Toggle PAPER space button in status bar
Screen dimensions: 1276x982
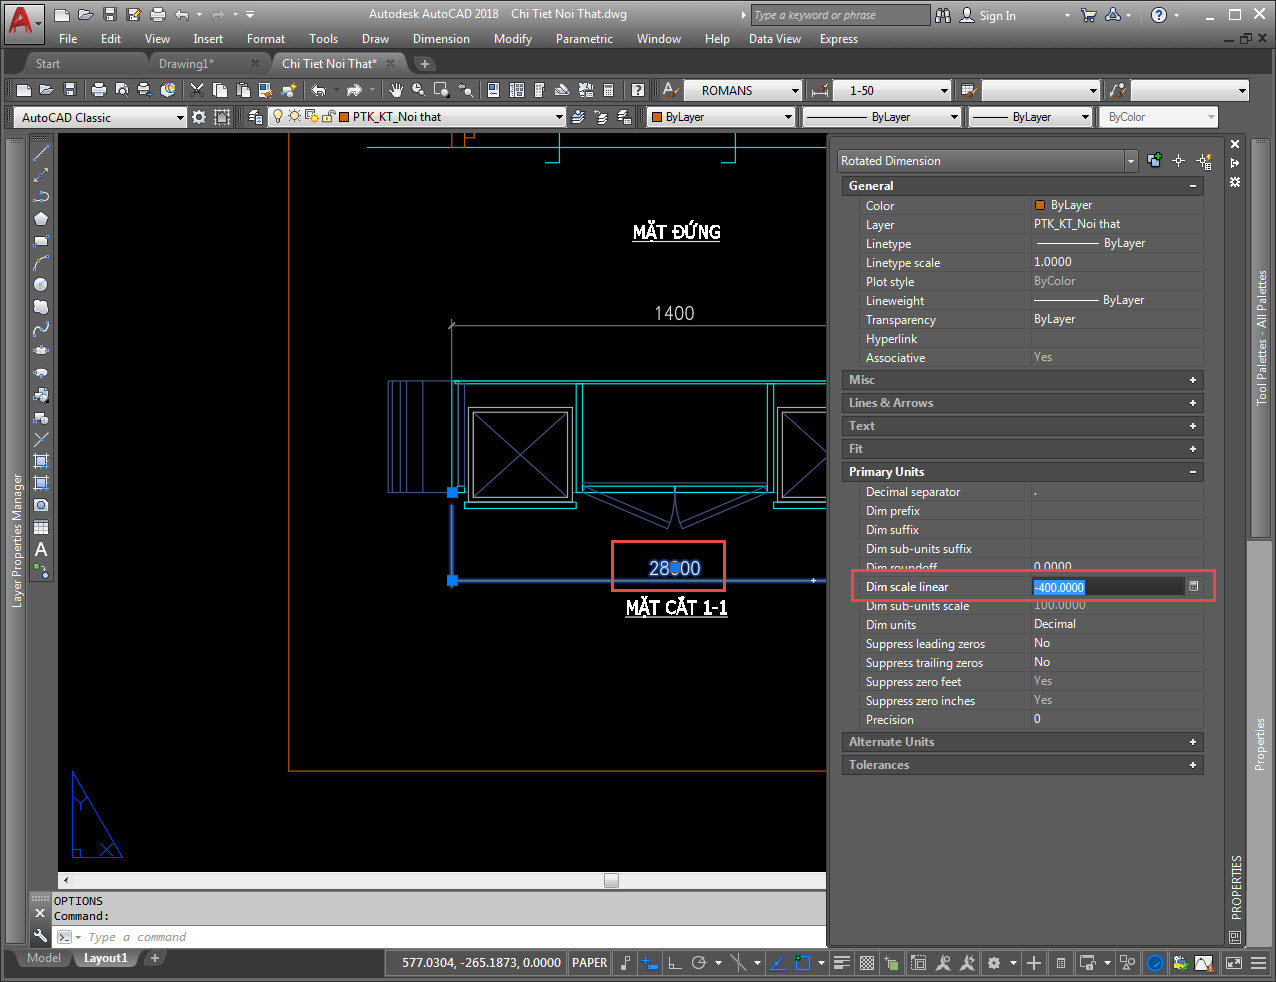pos(589,963)
